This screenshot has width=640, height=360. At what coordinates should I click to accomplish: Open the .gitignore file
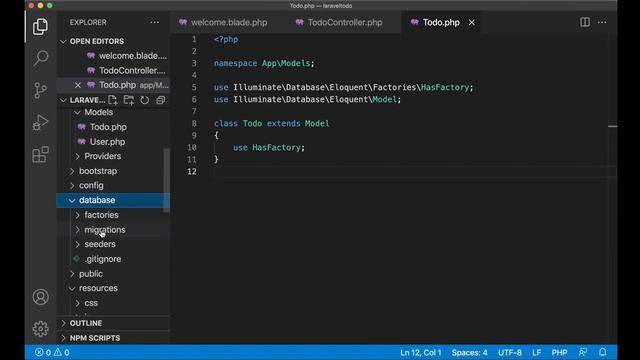point(103,259)
